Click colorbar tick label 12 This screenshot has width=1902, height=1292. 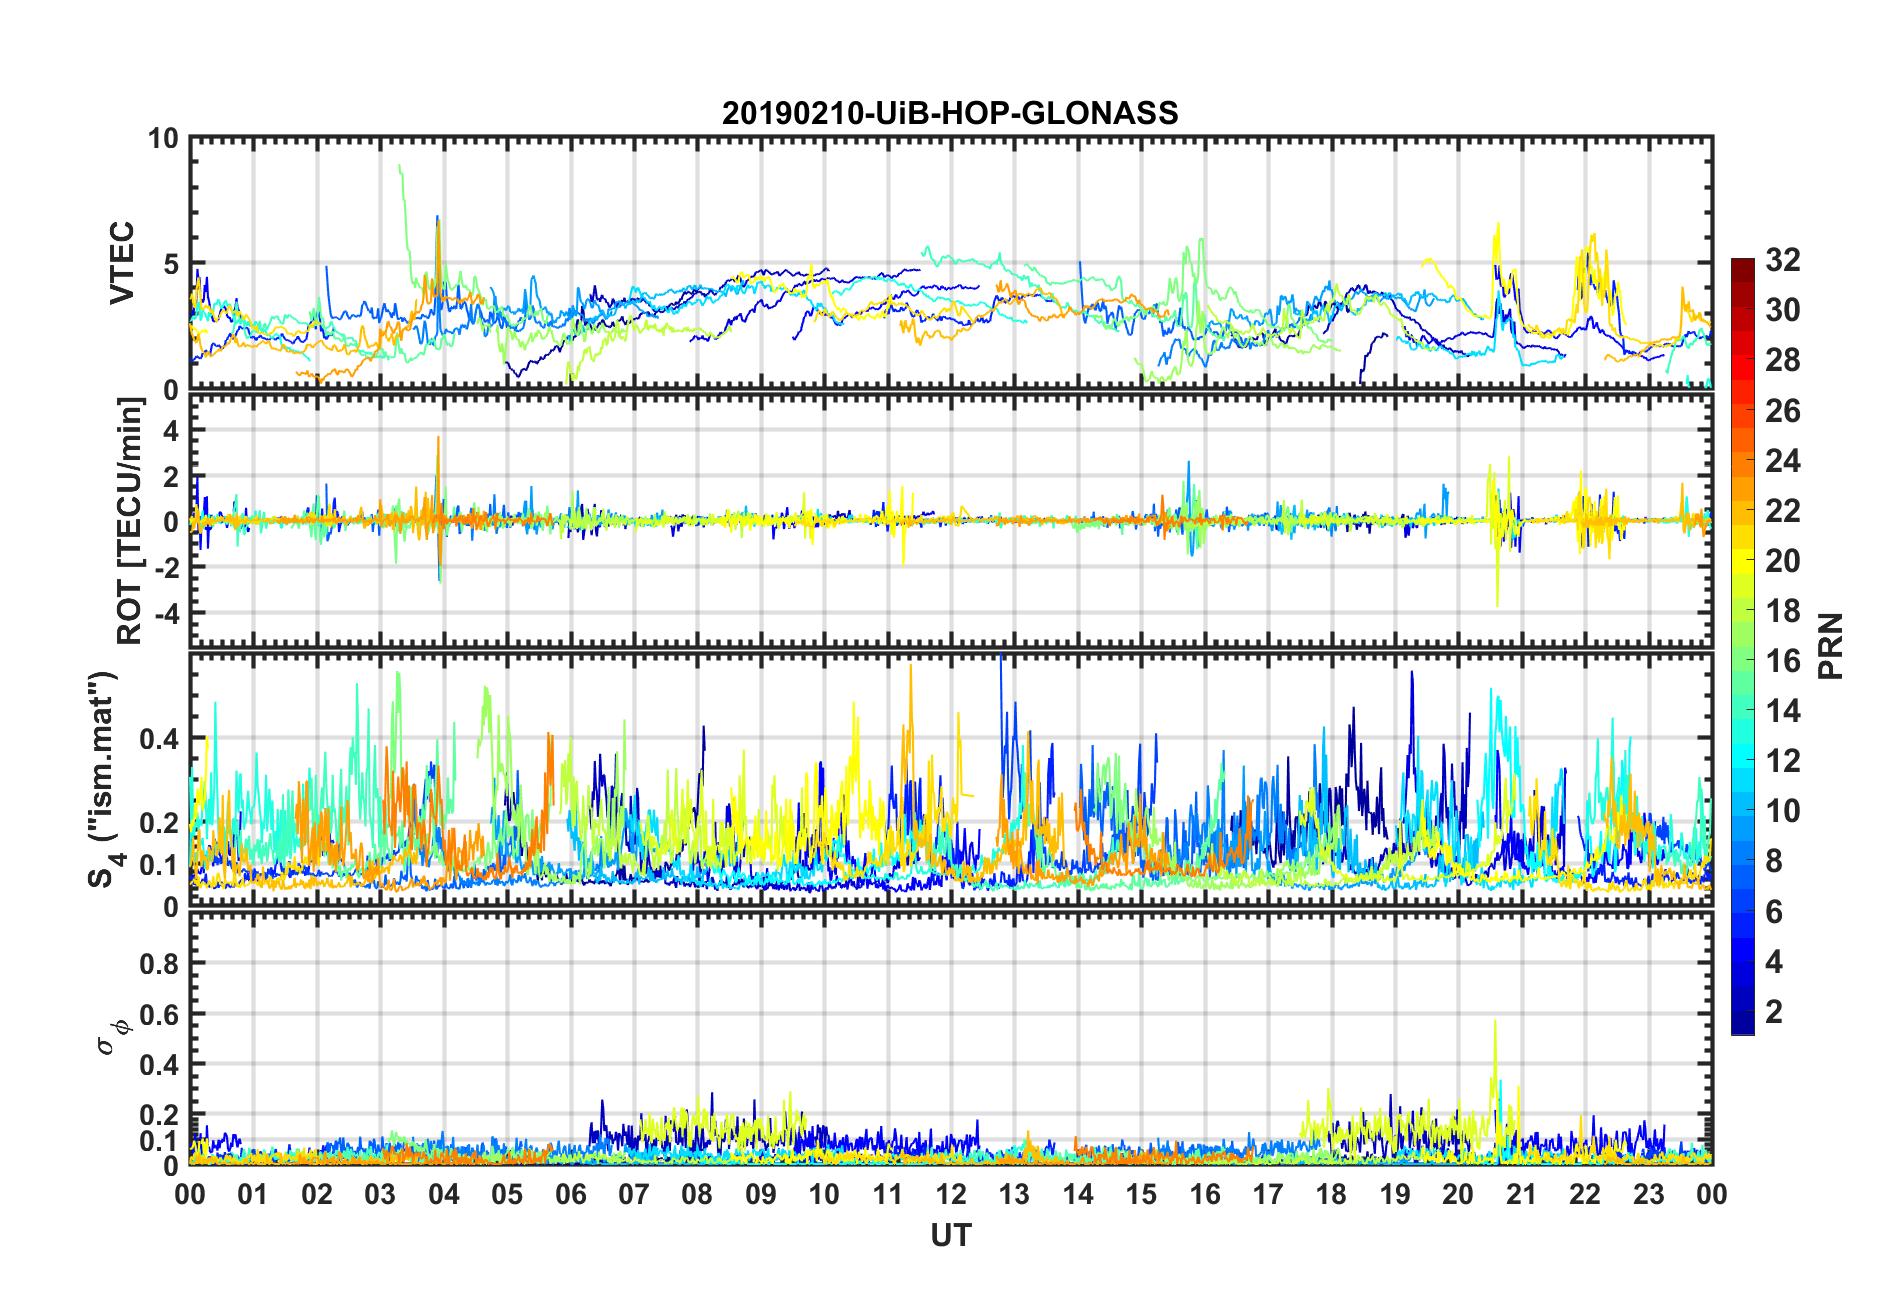[x=1783, y=761]
